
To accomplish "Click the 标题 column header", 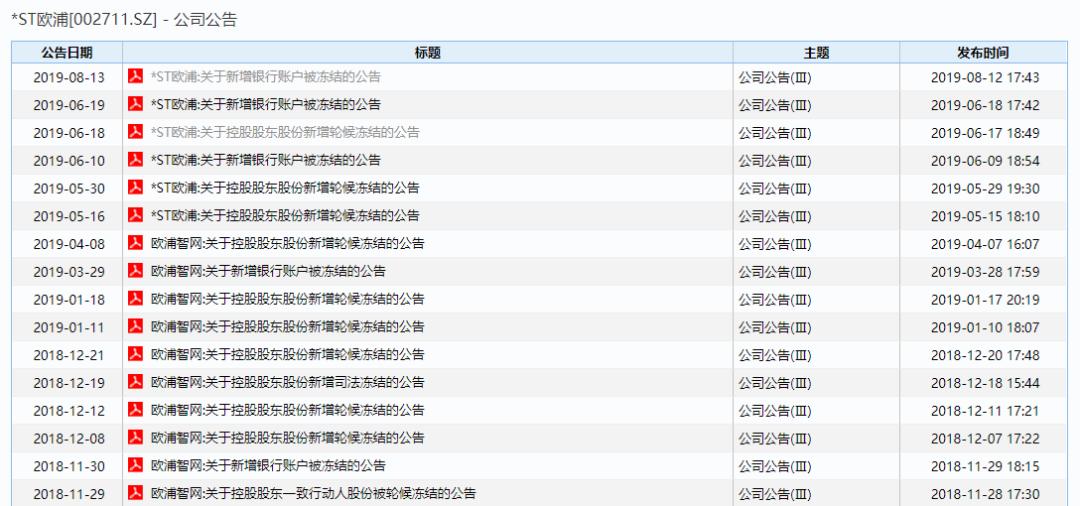I will click(x=427, y=52).
